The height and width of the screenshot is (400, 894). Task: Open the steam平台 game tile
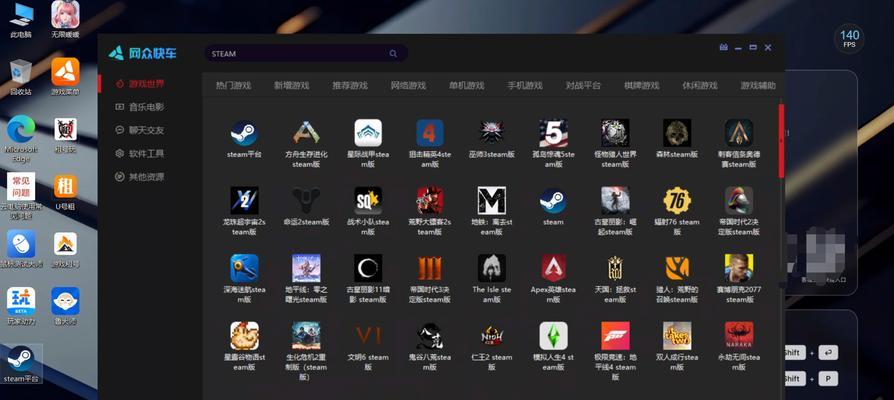[x=244, y=133]
